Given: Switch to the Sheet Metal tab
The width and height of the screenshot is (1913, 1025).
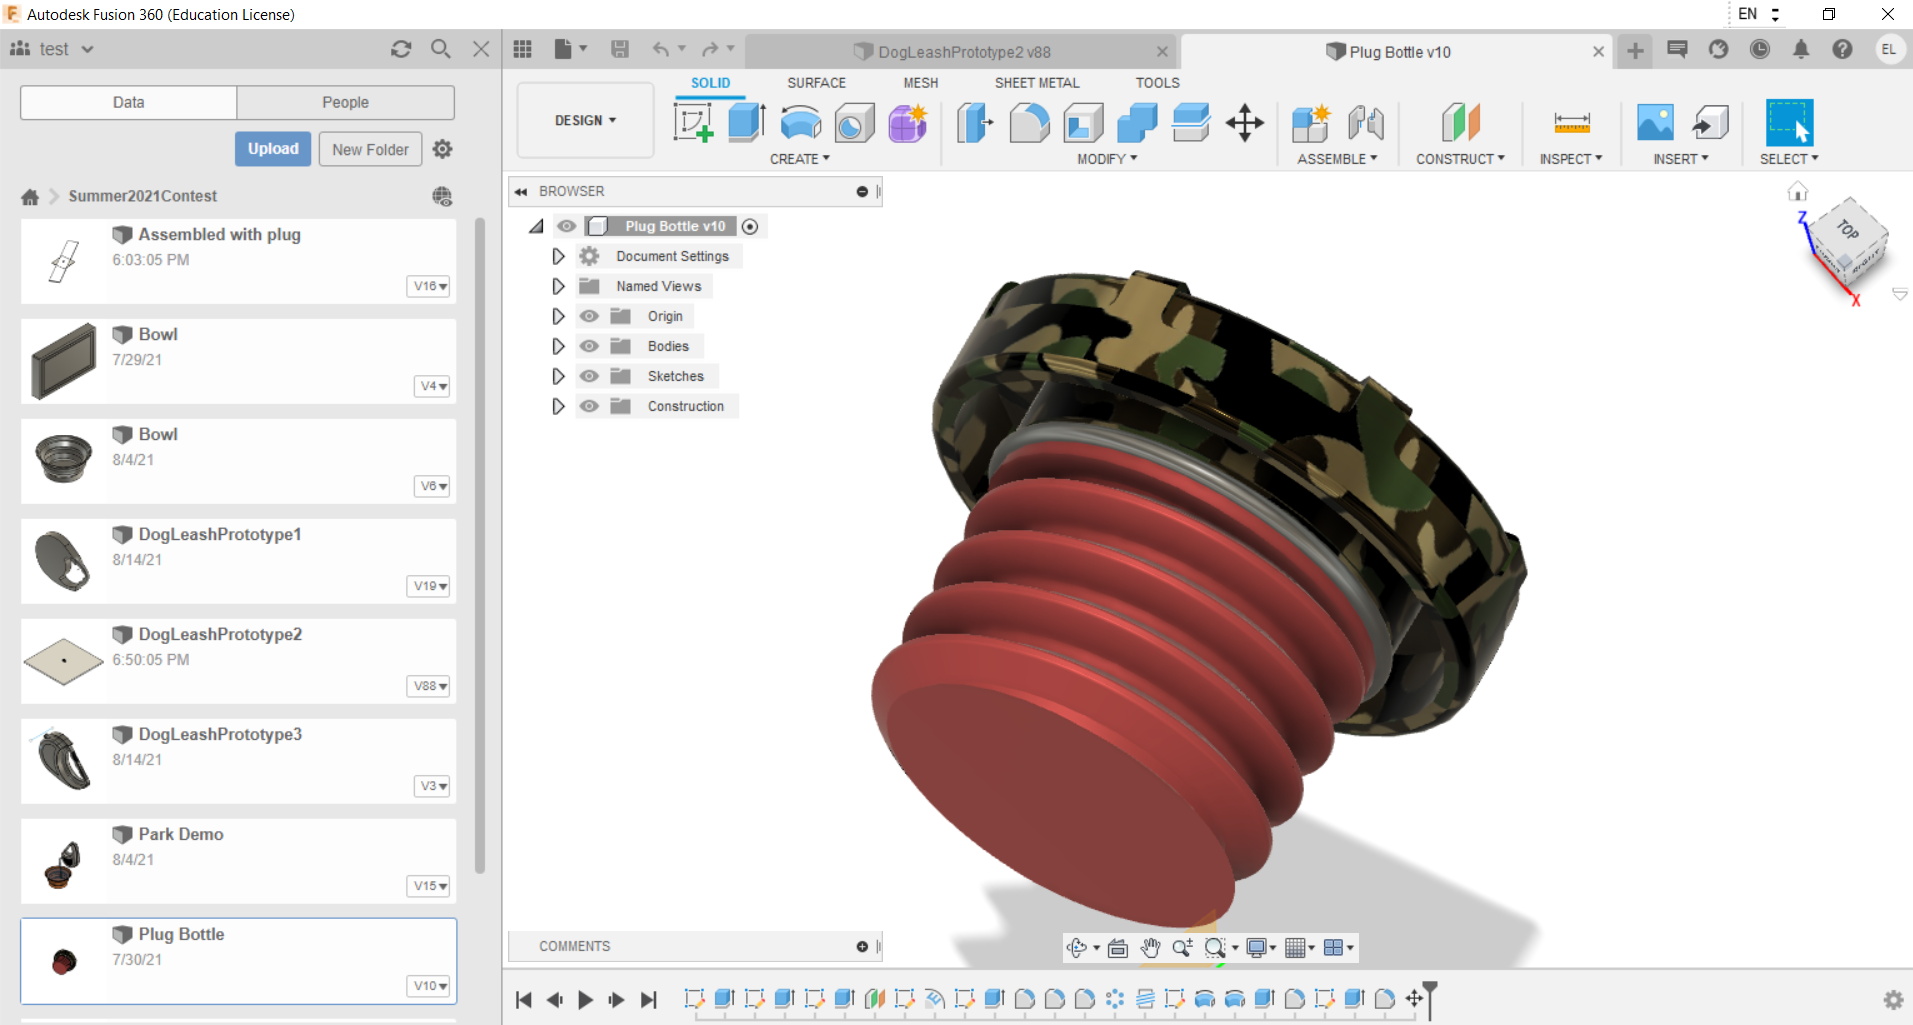Looking at the screenshot, I should coord(1036,82).
